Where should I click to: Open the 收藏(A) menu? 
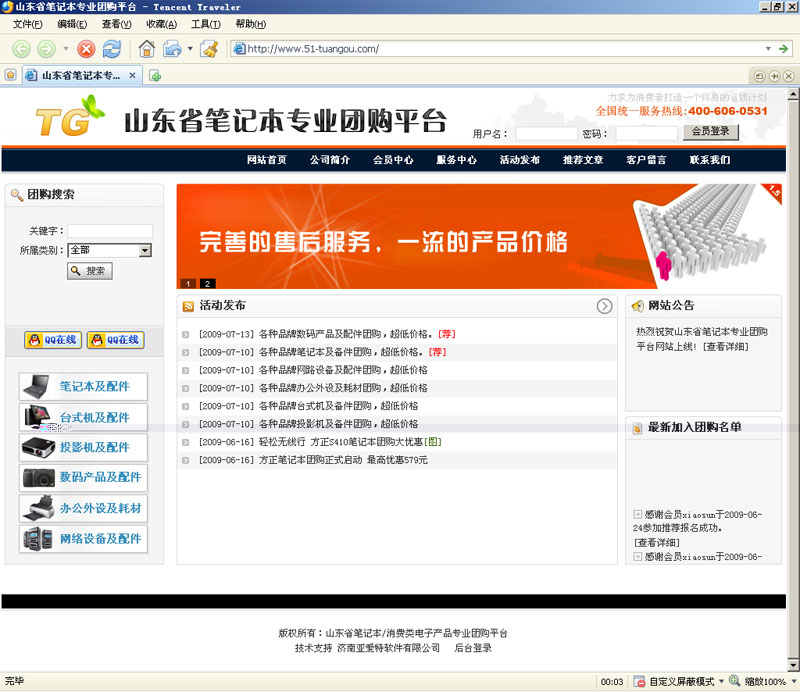pos(161,24)
